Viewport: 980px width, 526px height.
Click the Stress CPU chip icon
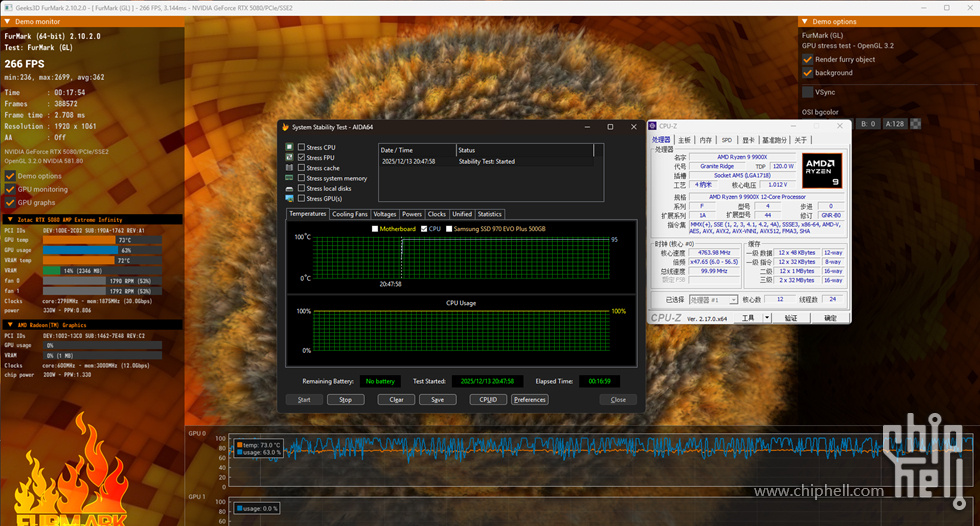tap(289, 147)
